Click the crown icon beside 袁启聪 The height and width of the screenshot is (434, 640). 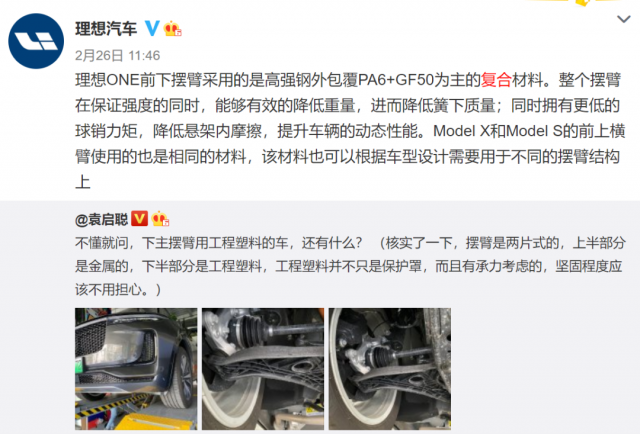160,219
